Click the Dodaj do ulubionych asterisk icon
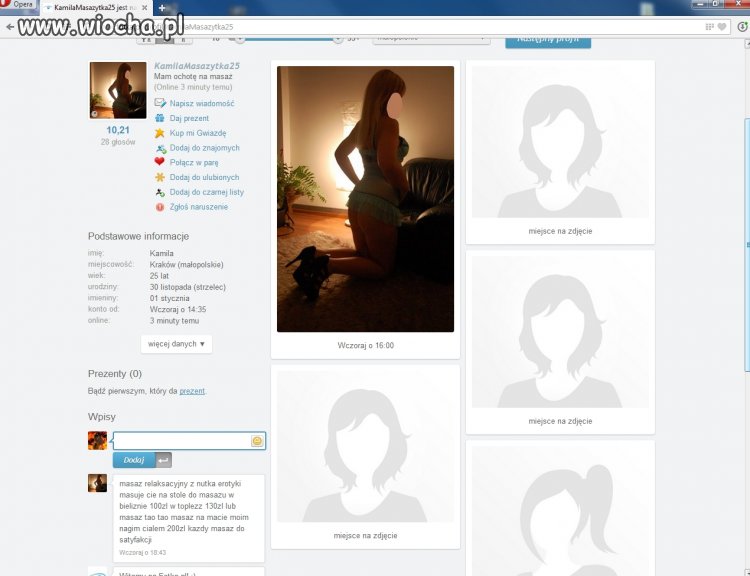The image size is (750, 576). tap(160, 177)
